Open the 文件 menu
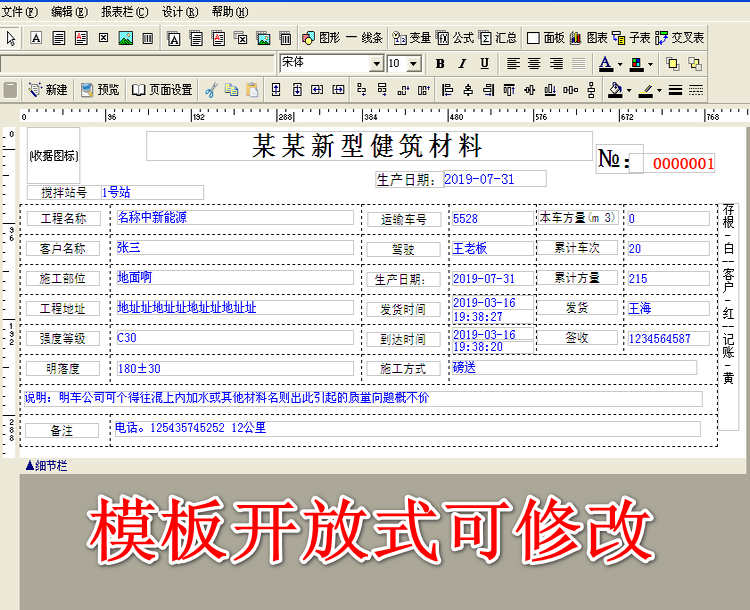Screen dimensions: 750x610 20,11
